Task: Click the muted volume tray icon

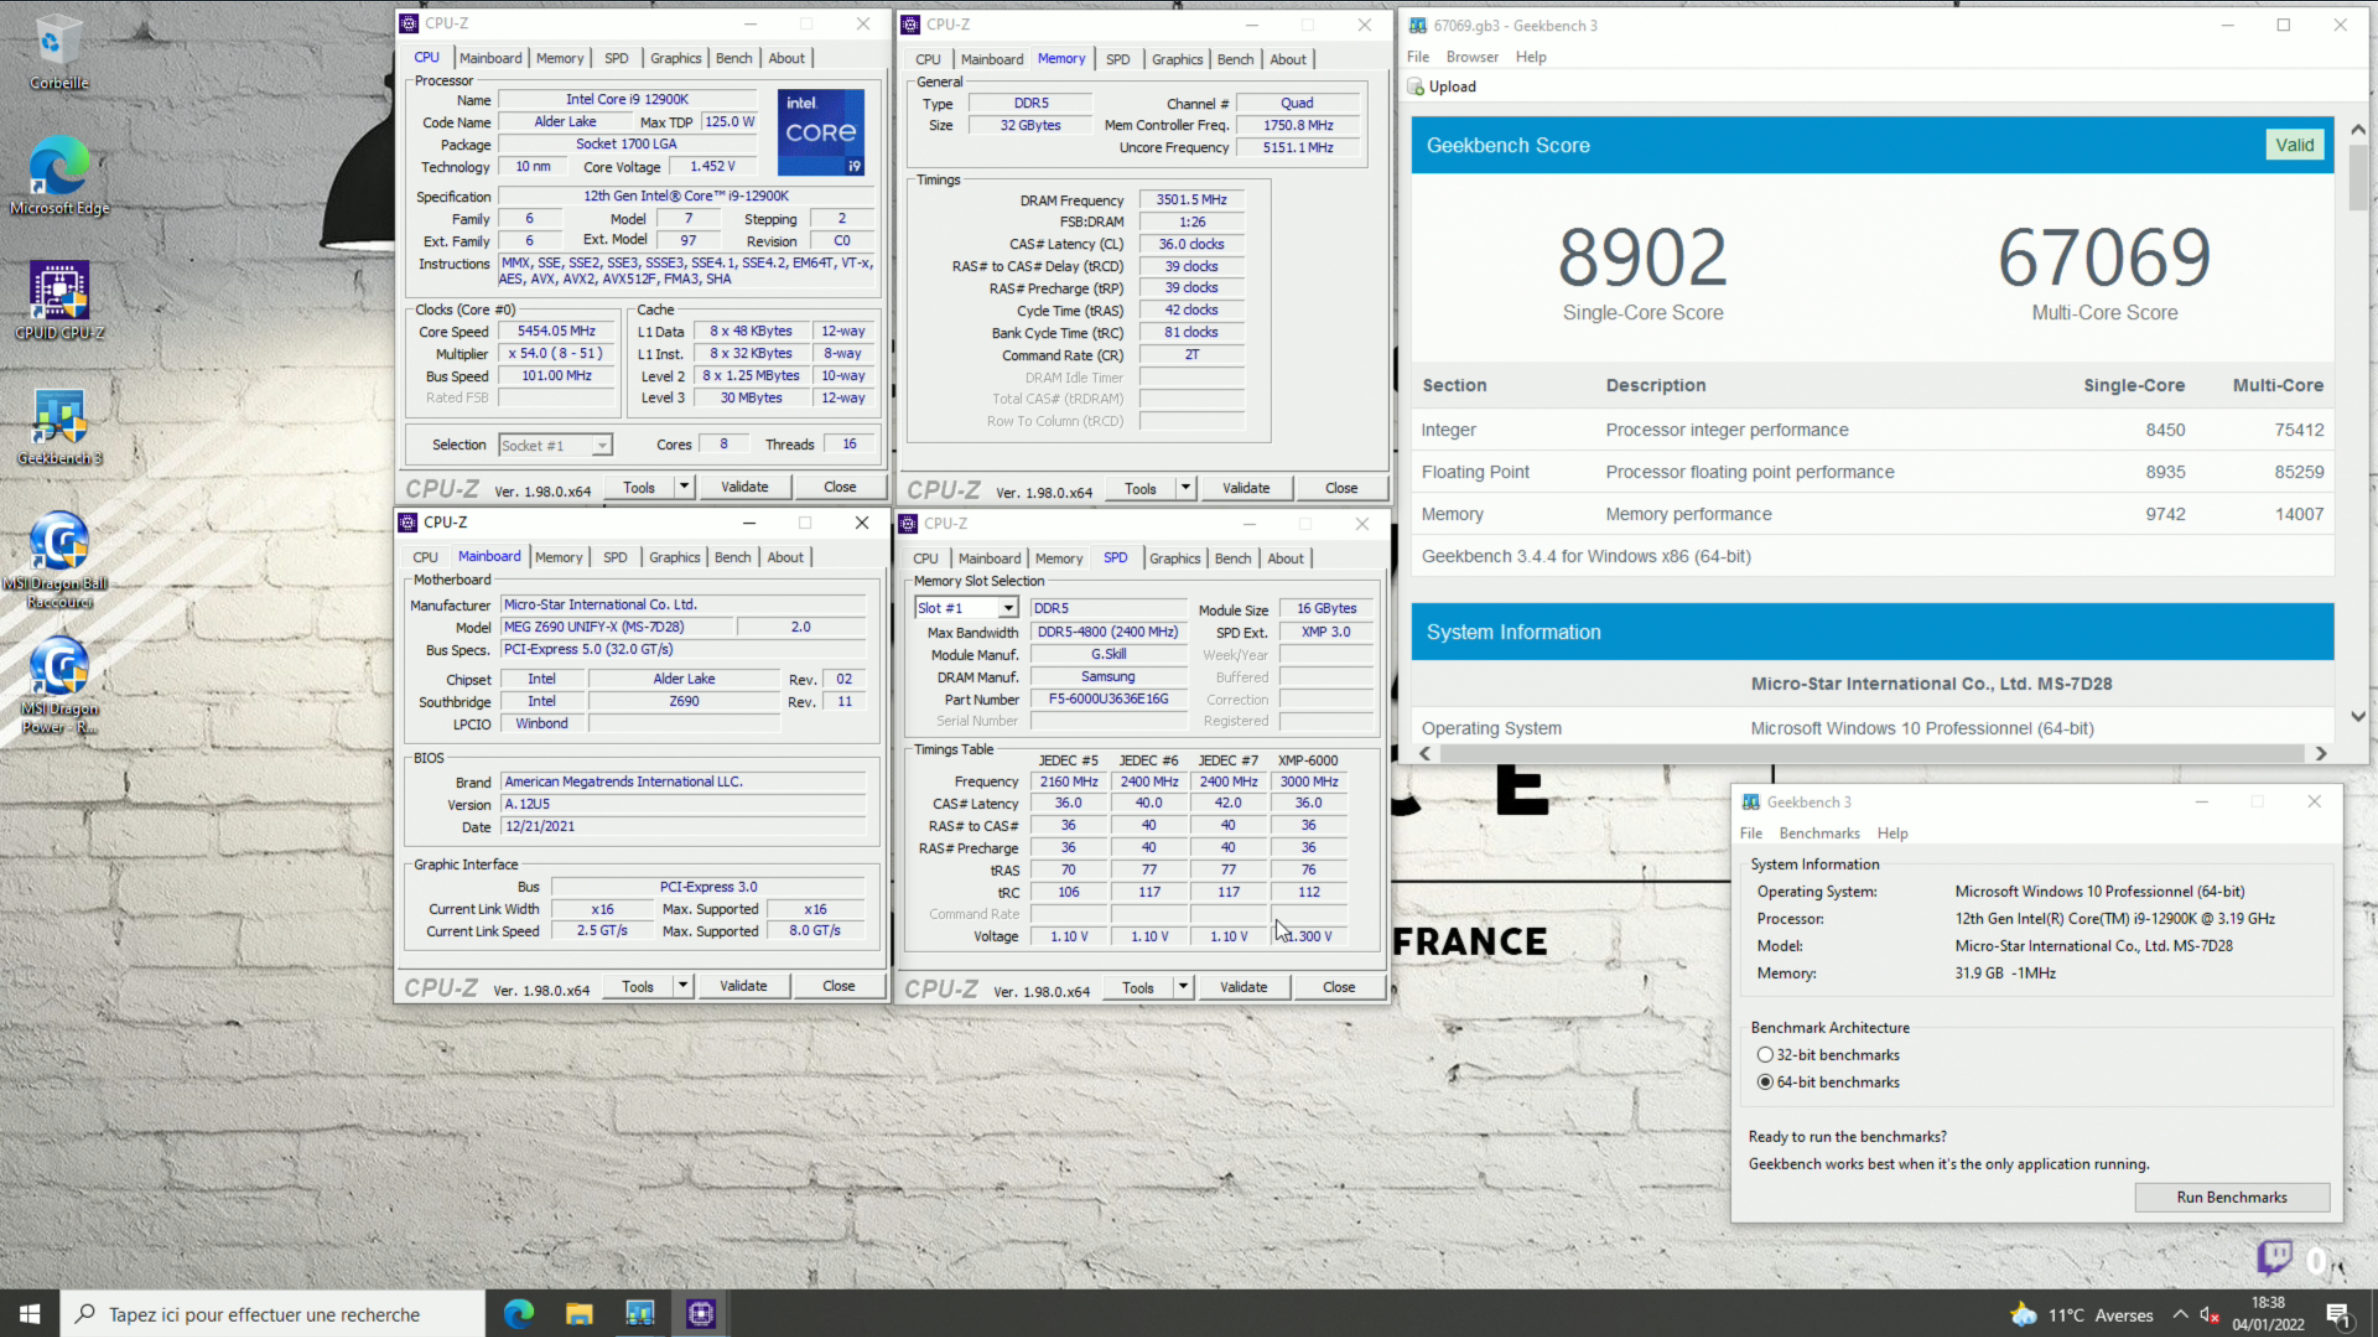Action: click(x=2211, y=1314)
